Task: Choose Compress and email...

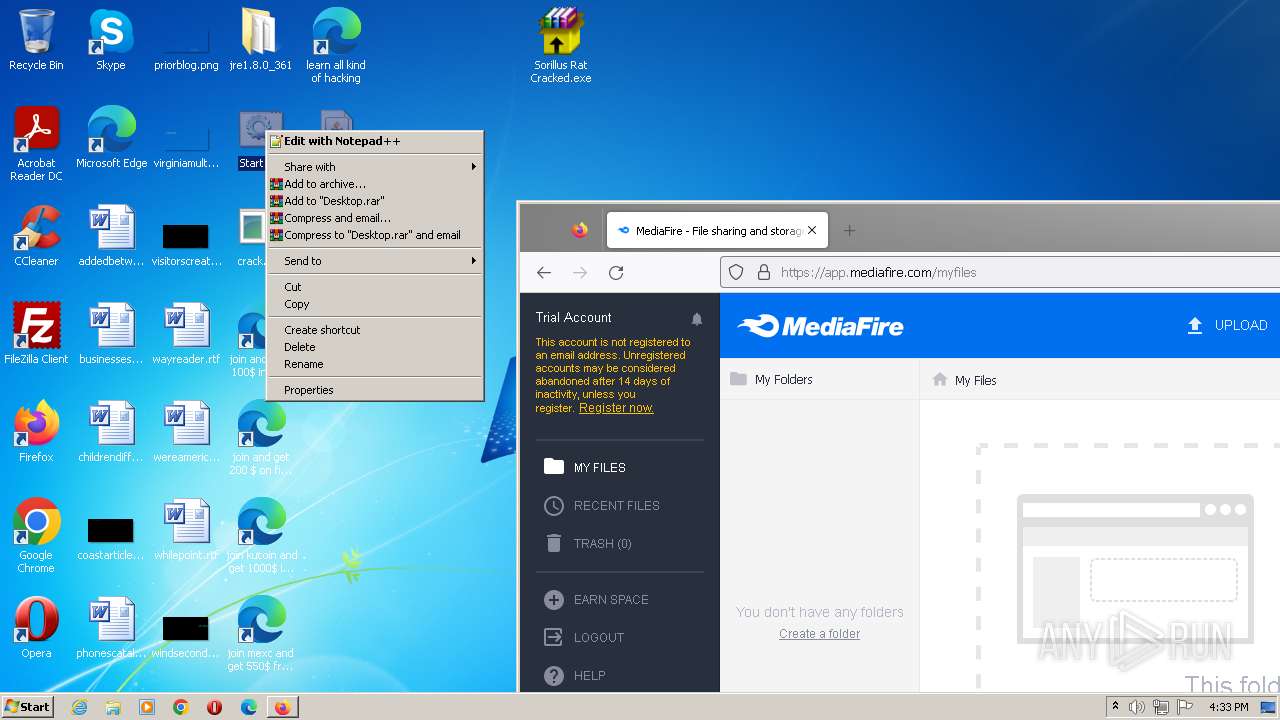Action: 375,218
